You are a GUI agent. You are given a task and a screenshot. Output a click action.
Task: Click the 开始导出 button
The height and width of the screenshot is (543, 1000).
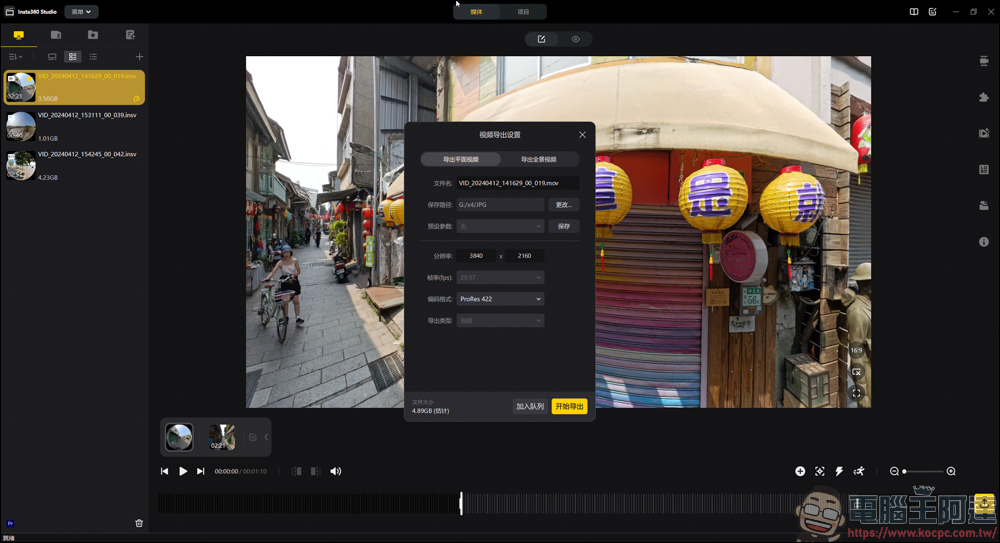569,406
